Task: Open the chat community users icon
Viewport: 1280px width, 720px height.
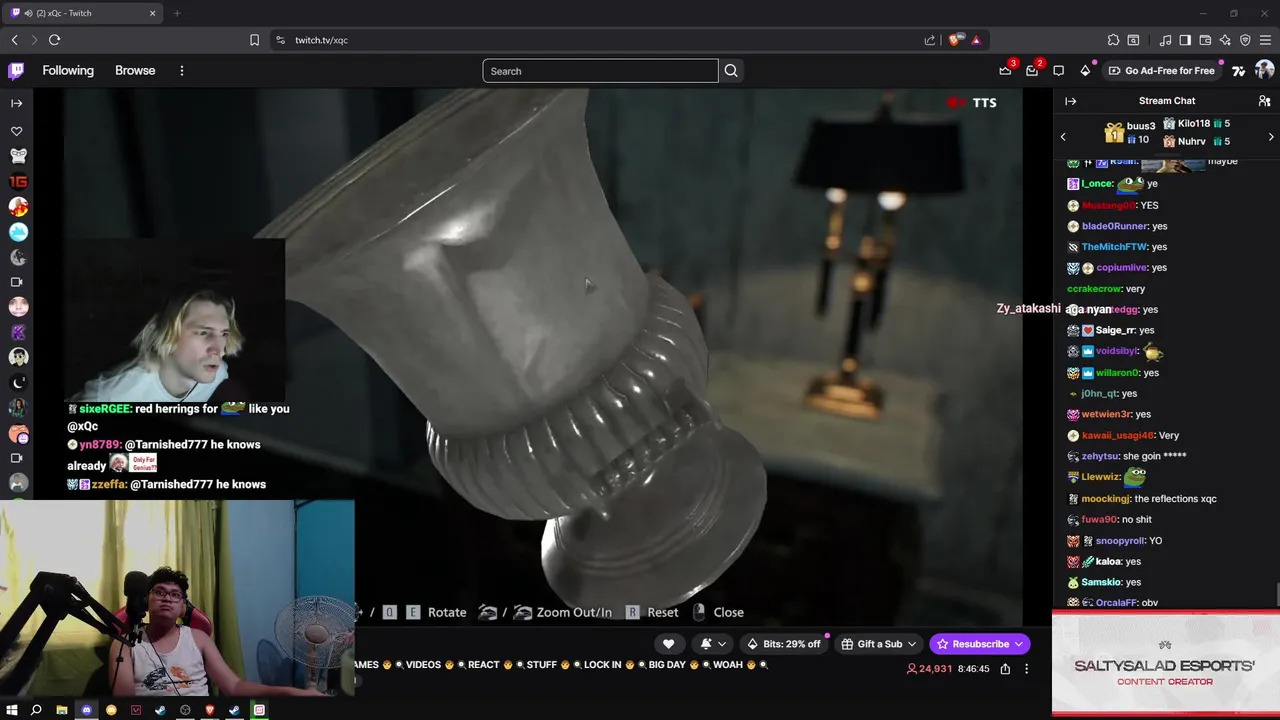Action: [x=1264, y=101]
